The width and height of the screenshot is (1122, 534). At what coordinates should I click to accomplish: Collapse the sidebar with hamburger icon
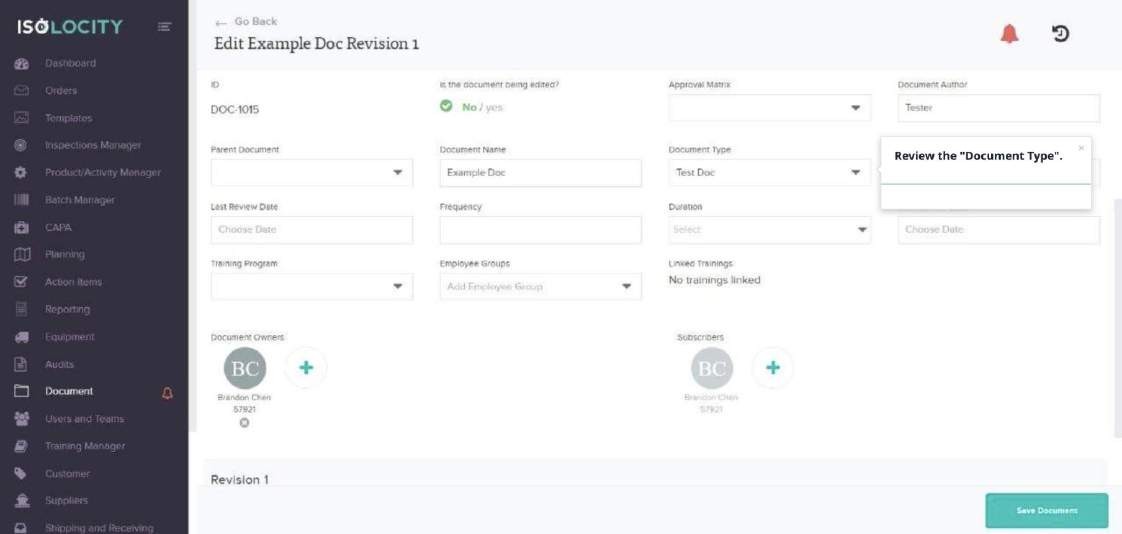(165, 27)
